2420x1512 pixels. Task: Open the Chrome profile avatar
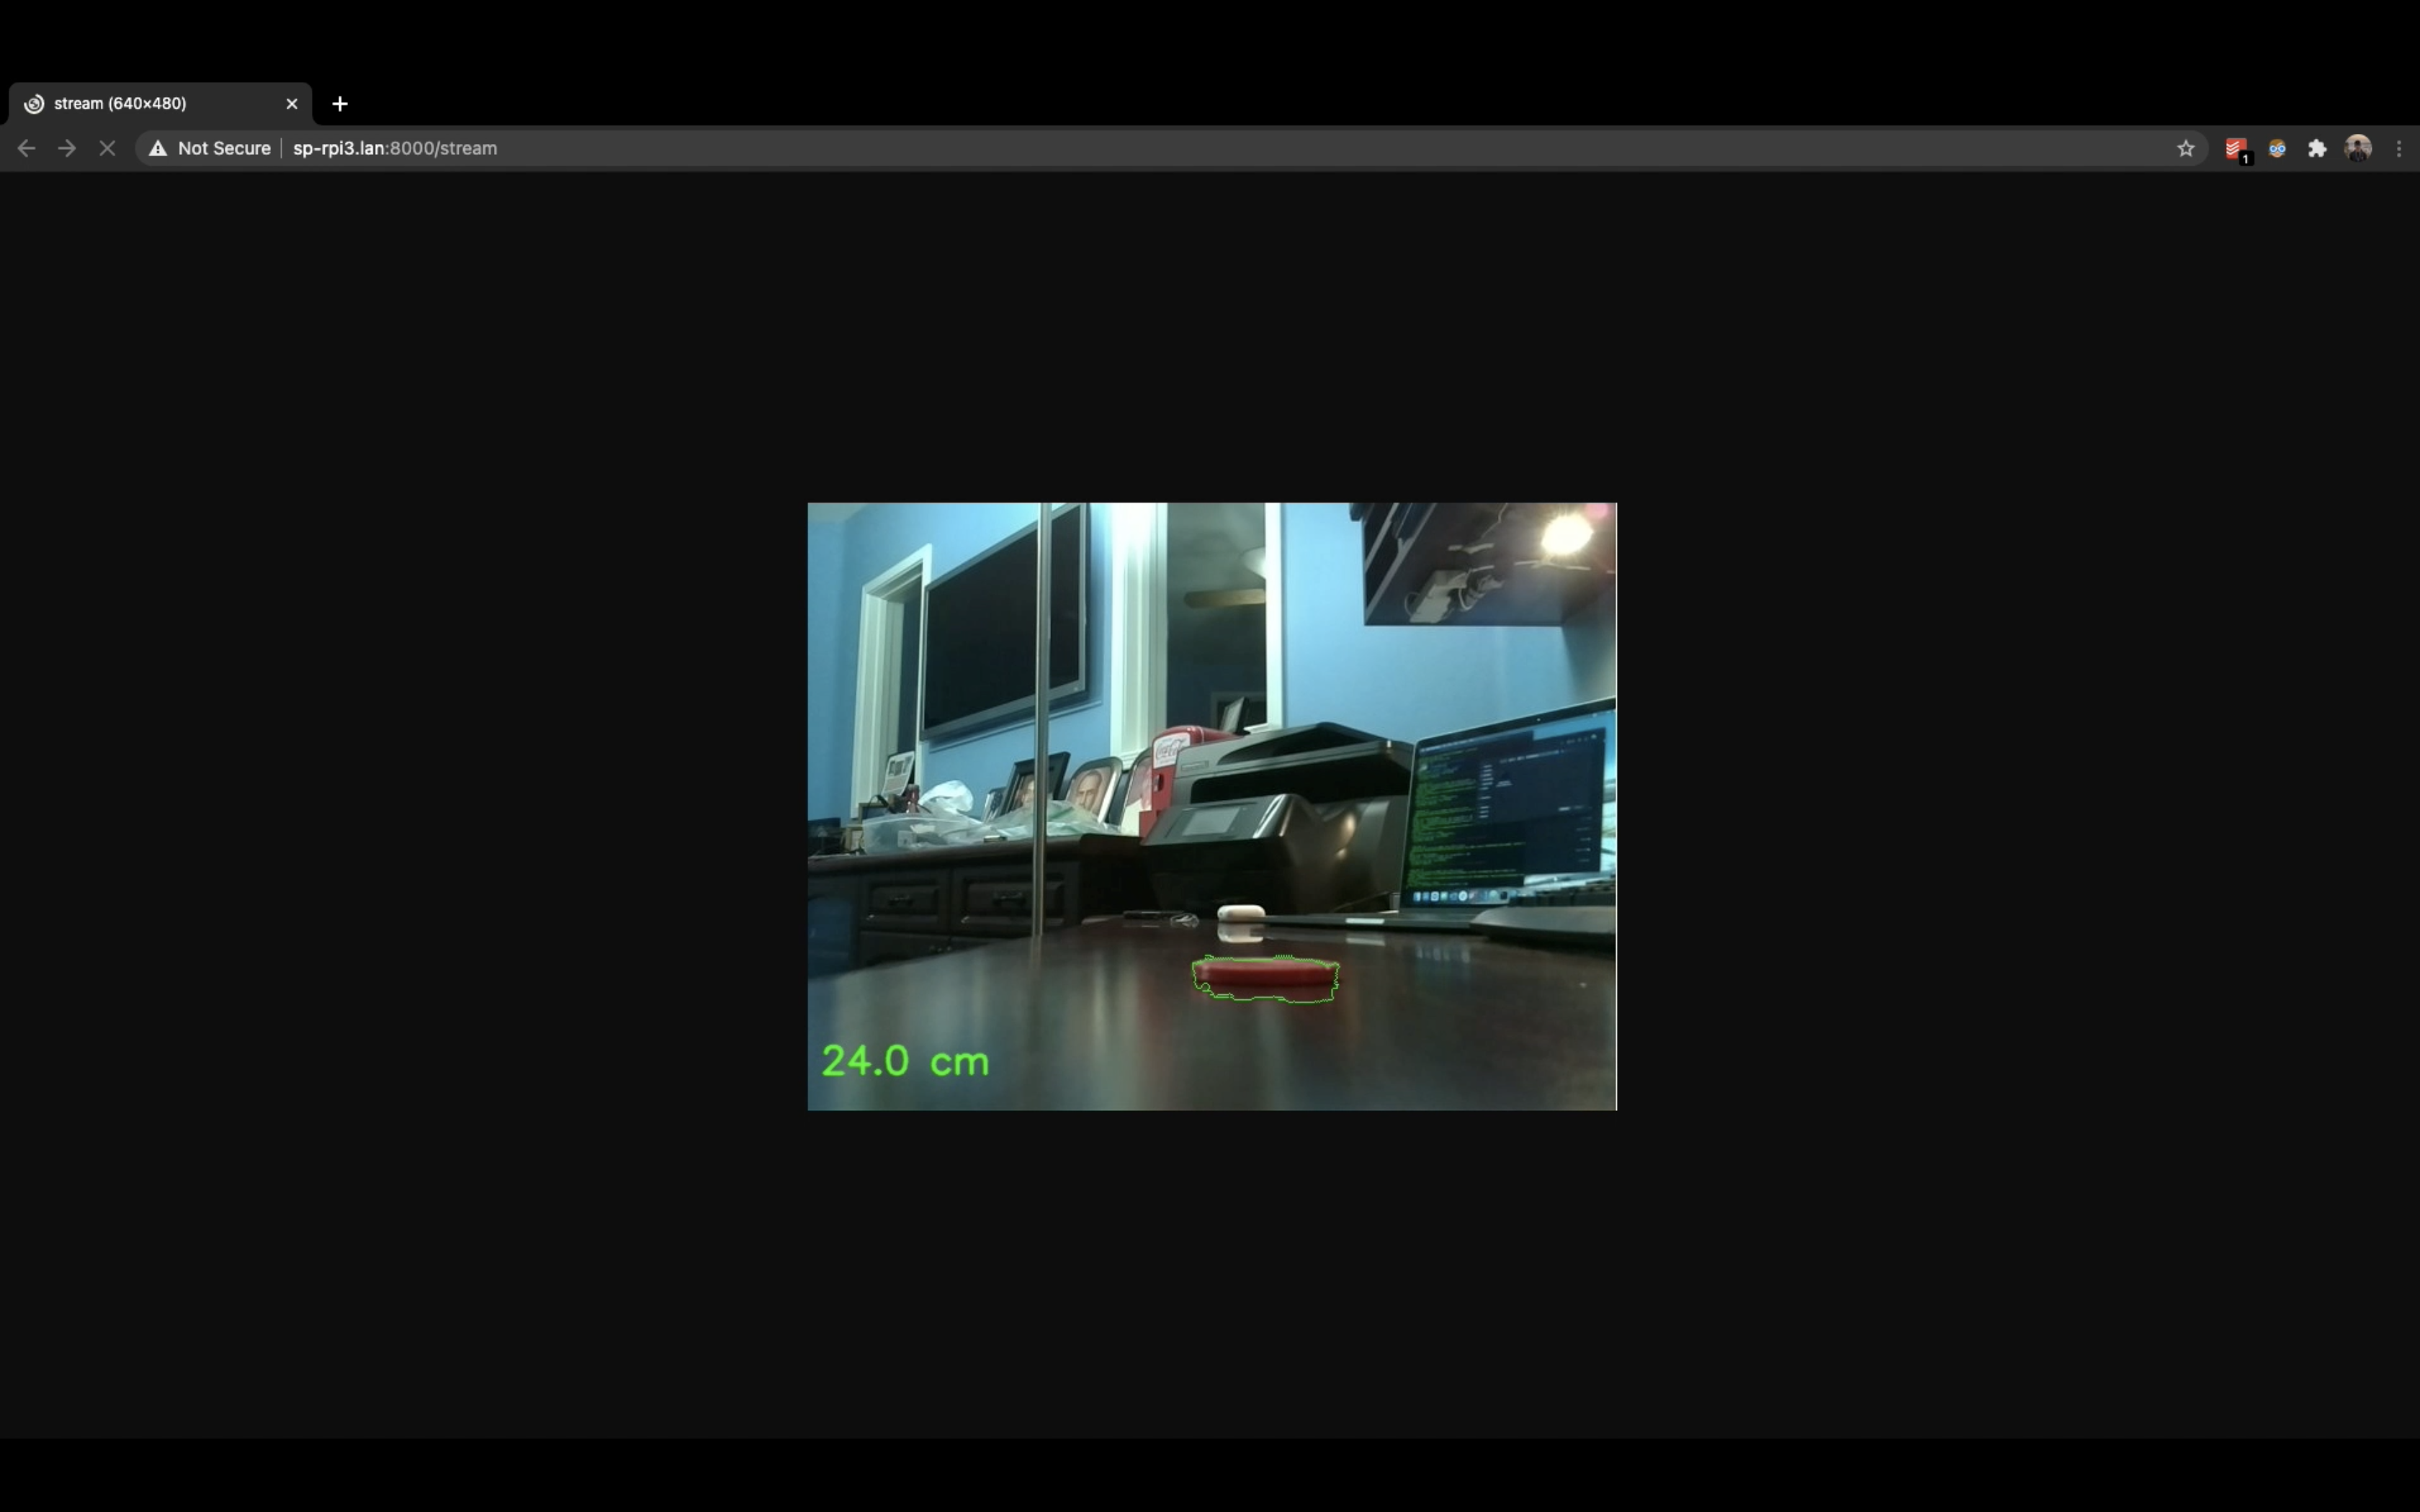point(2358,148)
